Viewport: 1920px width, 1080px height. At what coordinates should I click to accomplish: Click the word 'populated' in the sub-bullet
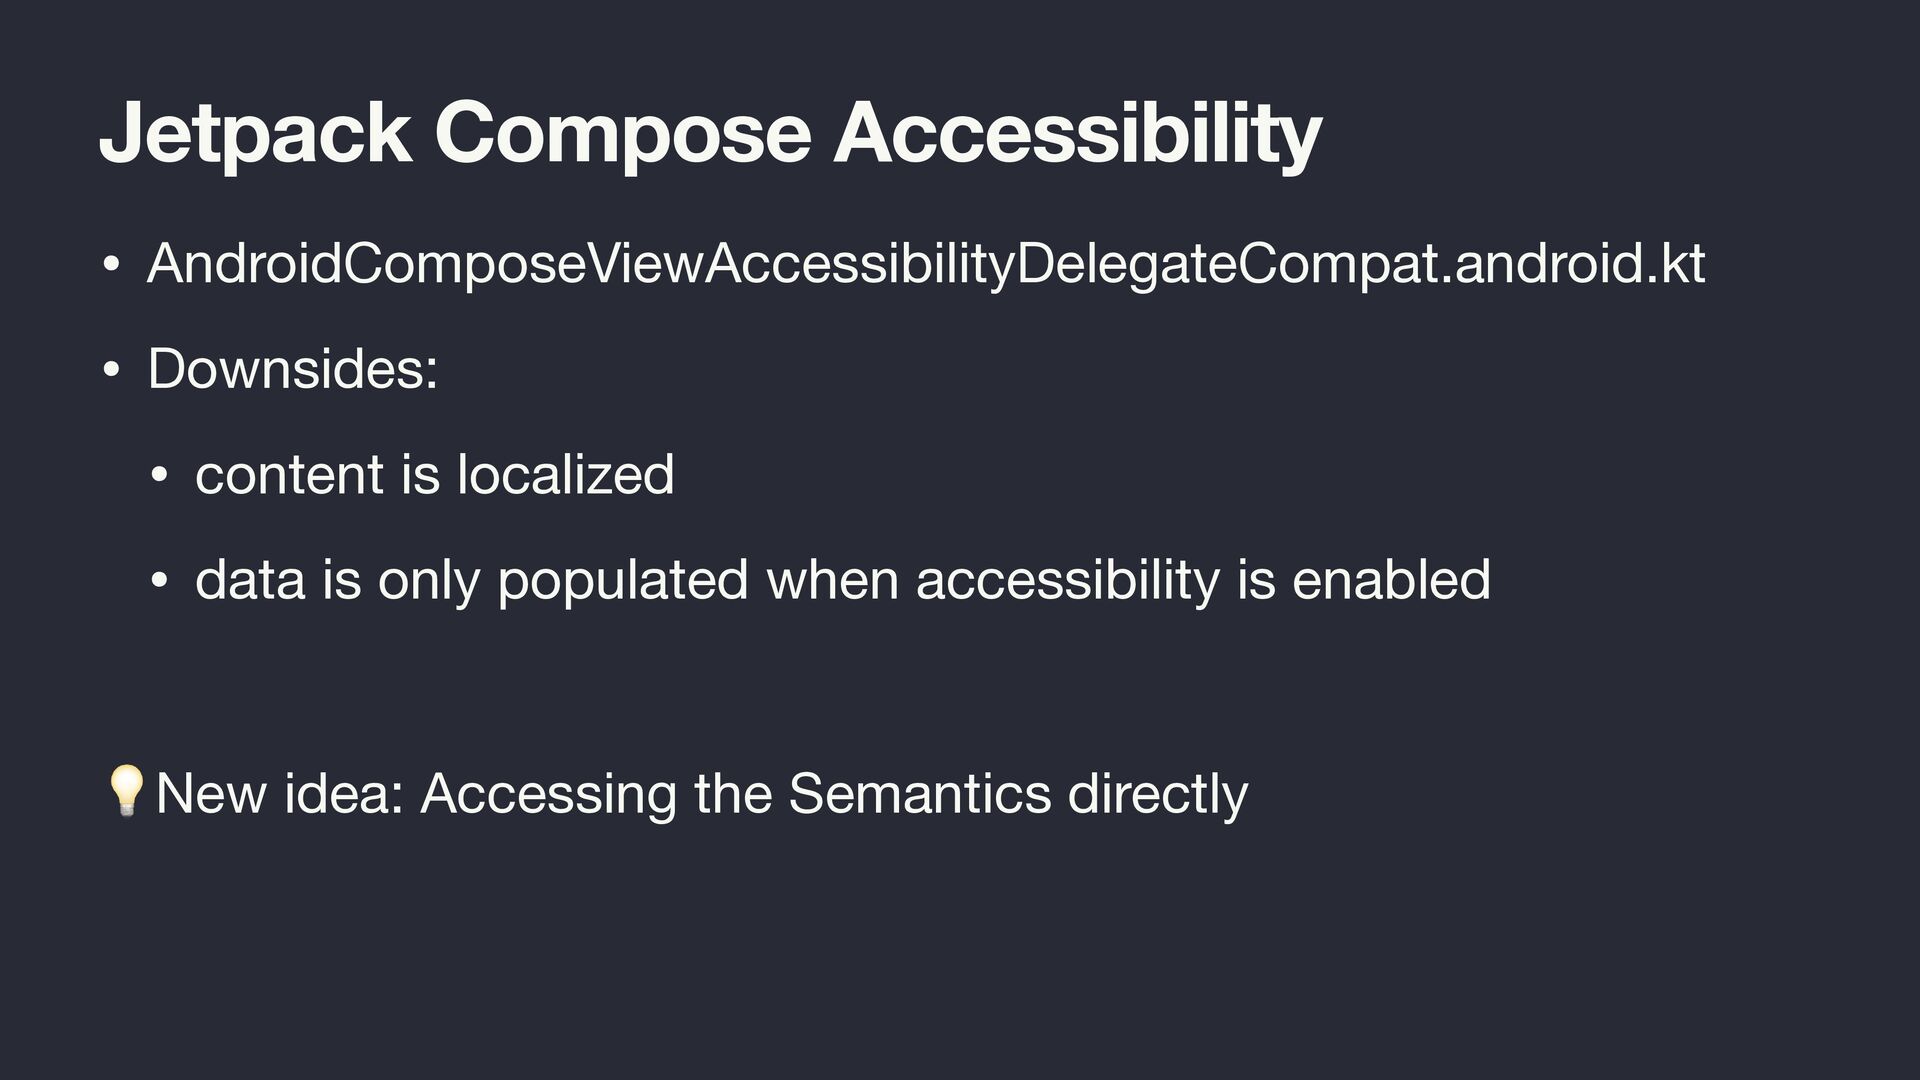click(622, 581)
